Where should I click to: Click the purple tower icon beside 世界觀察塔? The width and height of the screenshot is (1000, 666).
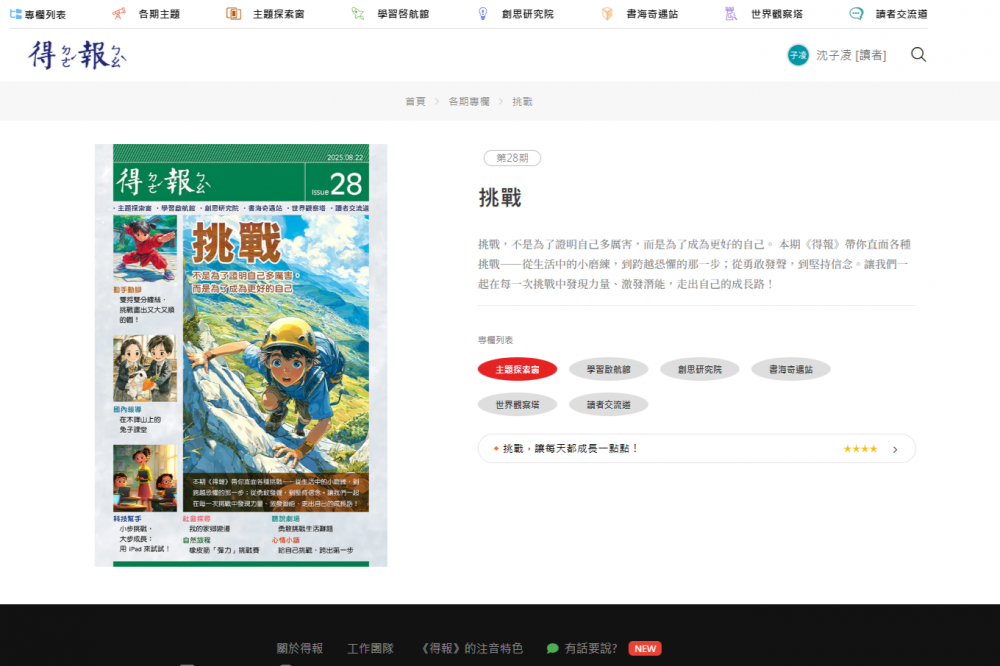point(731,14)
